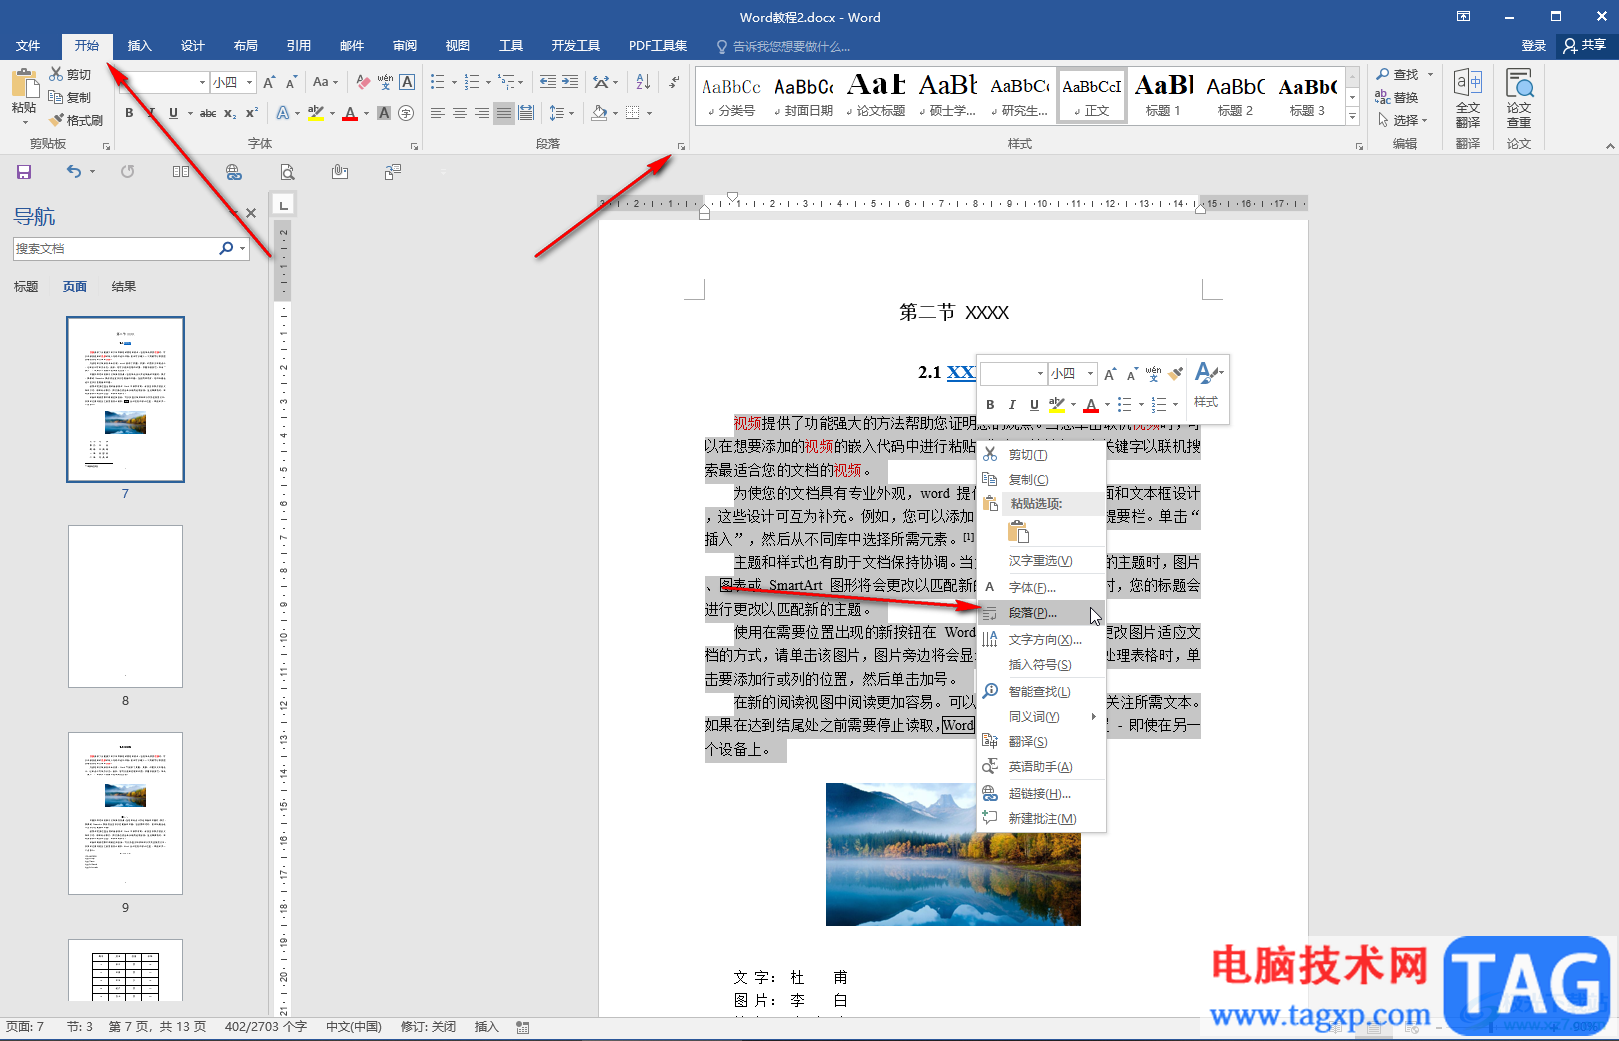Toggle justify alignment in Paragraph group
The image size is (1619, 1041).
tap(504, 113)
